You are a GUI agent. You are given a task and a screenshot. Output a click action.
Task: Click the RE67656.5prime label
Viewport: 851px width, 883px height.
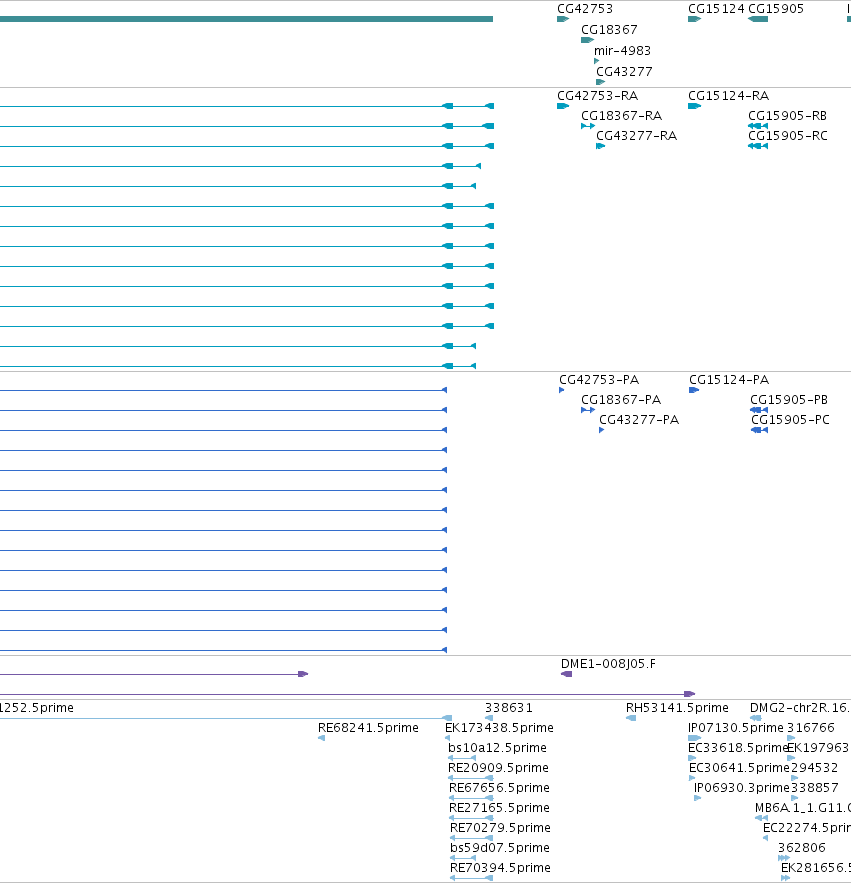pos(499,788)
